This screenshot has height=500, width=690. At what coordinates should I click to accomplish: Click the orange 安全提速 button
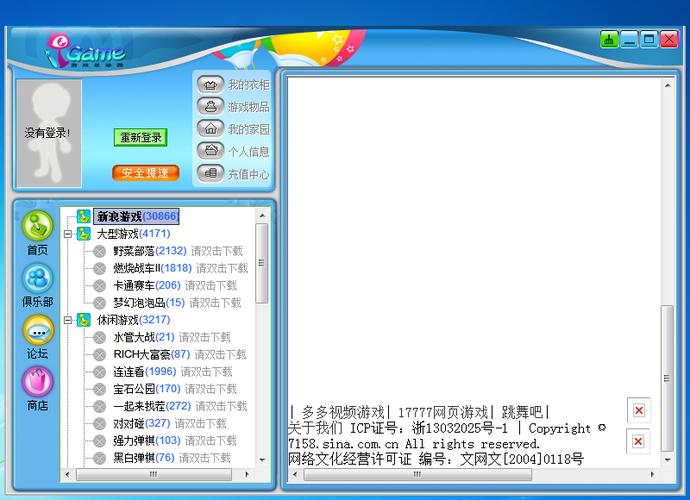[145, 173]
